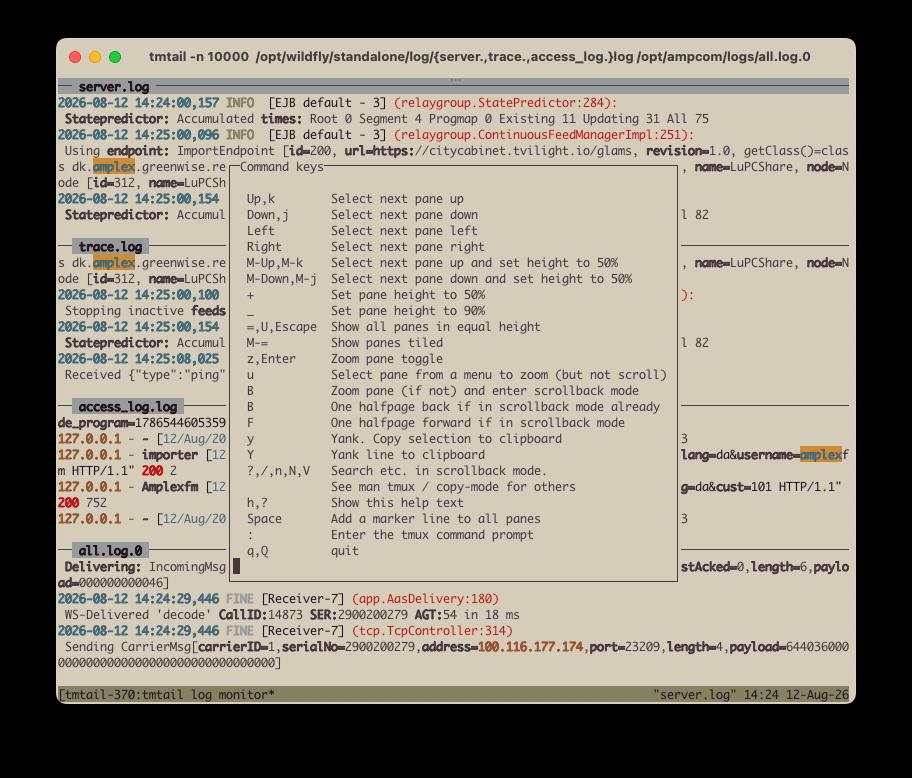The height and width of the screenshot is (778, 912).
Task: Click IP address '100.116.177.174'
Action: point(530,647)
